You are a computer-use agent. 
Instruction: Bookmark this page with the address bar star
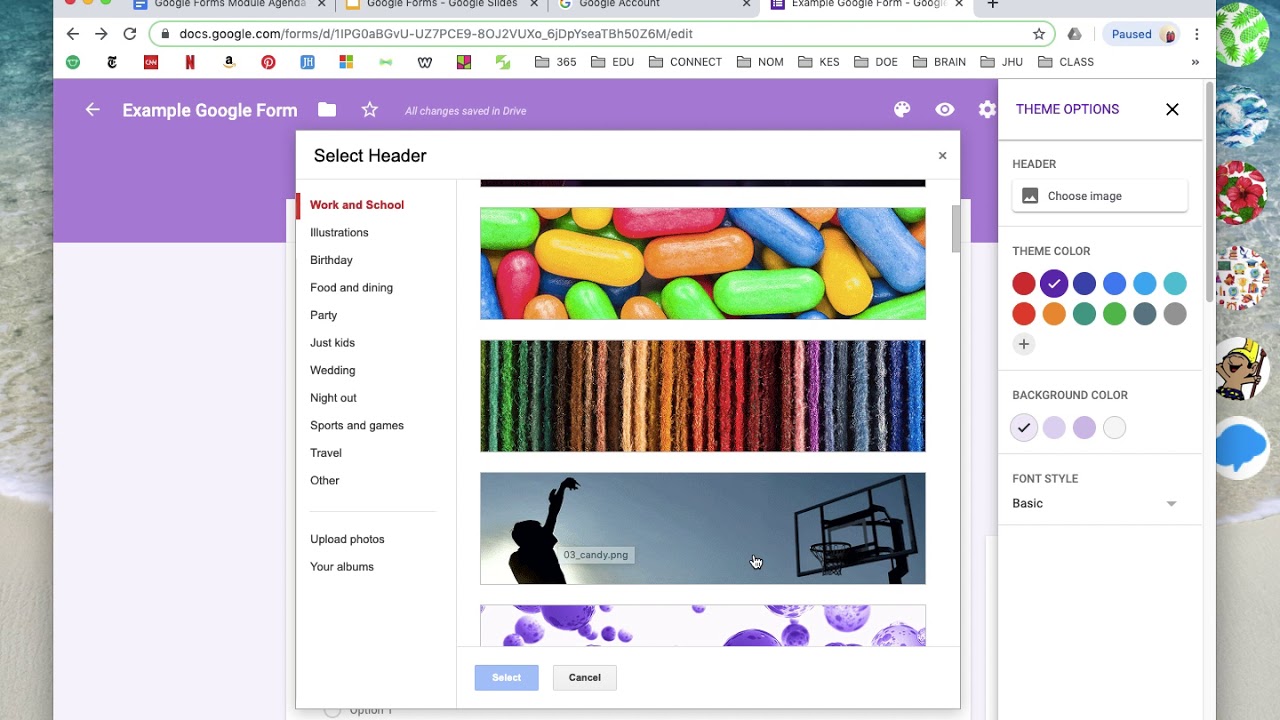1039,34
